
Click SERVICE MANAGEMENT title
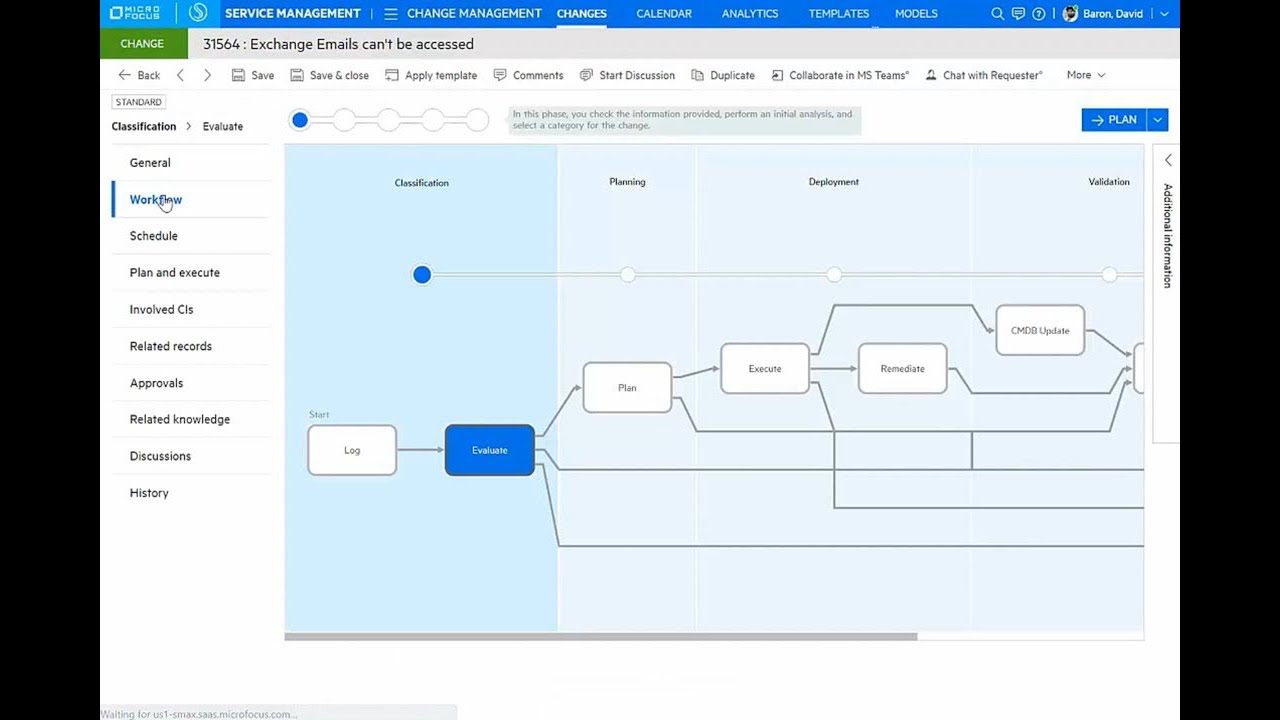tap(292, 14)
